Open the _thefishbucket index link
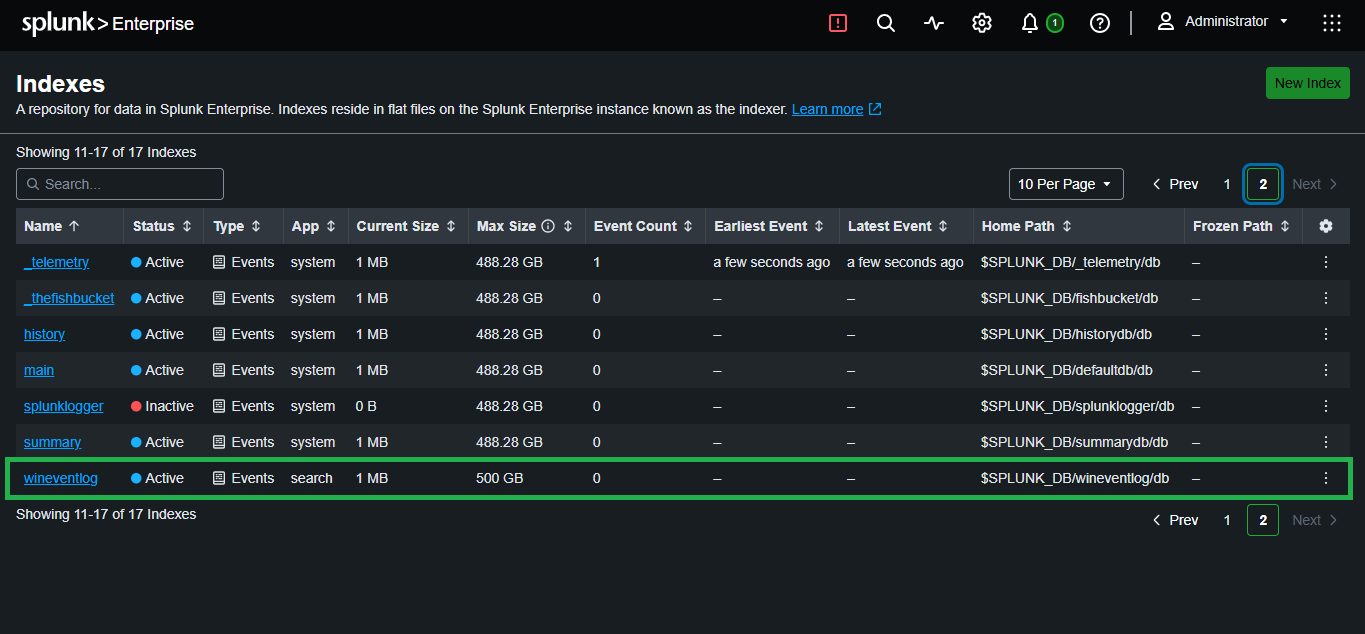The image size is (1365, 634). click(x=69, y=298)
